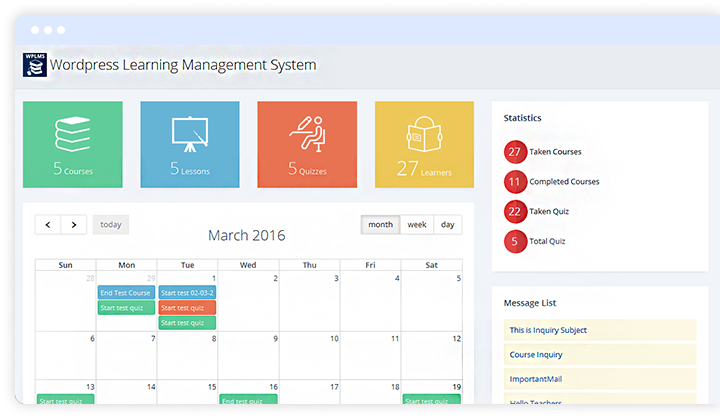Click the 'March 2016' calendar heading
Image resolution: width=720 pixels, height=419 pixels.
click(x=247, y=235)
